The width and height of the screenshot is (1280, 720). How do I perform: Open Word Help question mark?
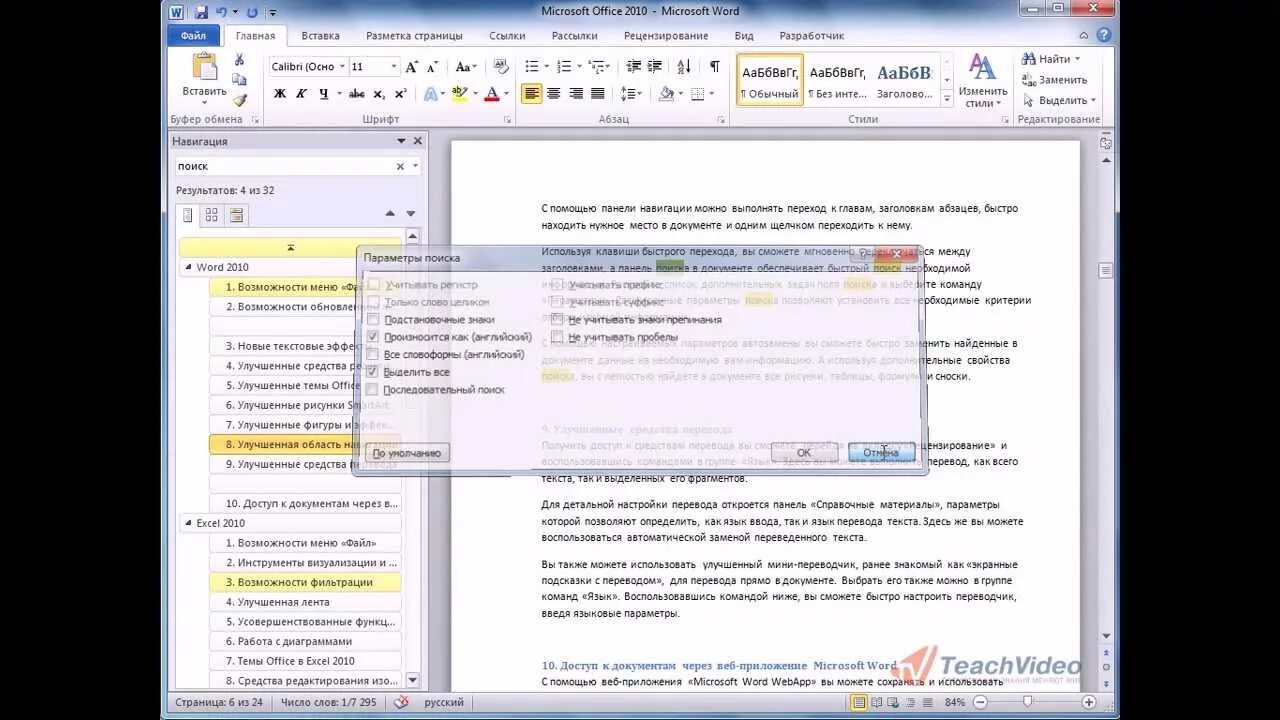tap(1104, 35)
